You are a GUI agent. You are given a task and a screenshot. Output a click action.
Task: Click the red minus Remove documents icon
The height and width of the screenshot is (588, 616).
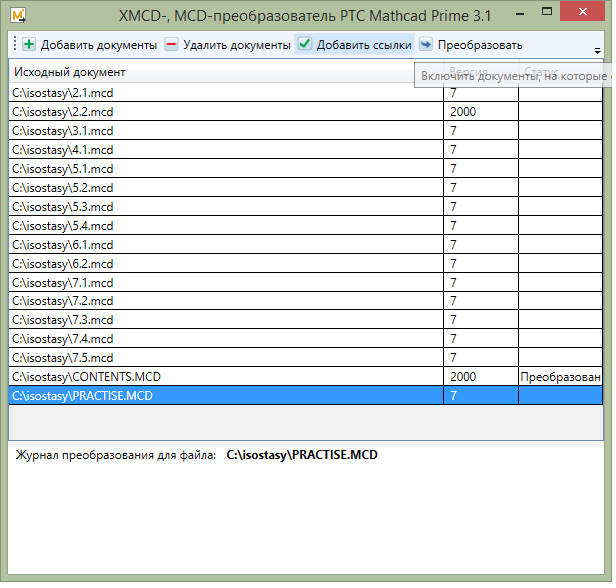click(x=171, y=44)
